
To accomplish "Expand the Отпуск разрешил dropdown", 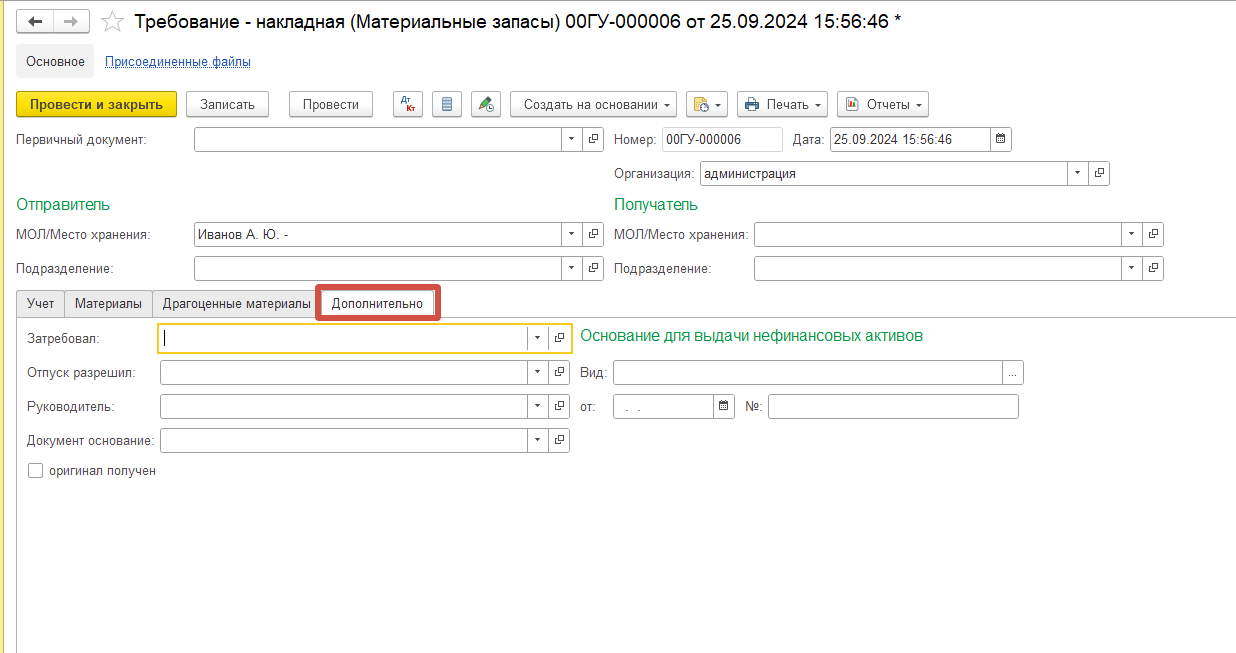I will 538,373.
